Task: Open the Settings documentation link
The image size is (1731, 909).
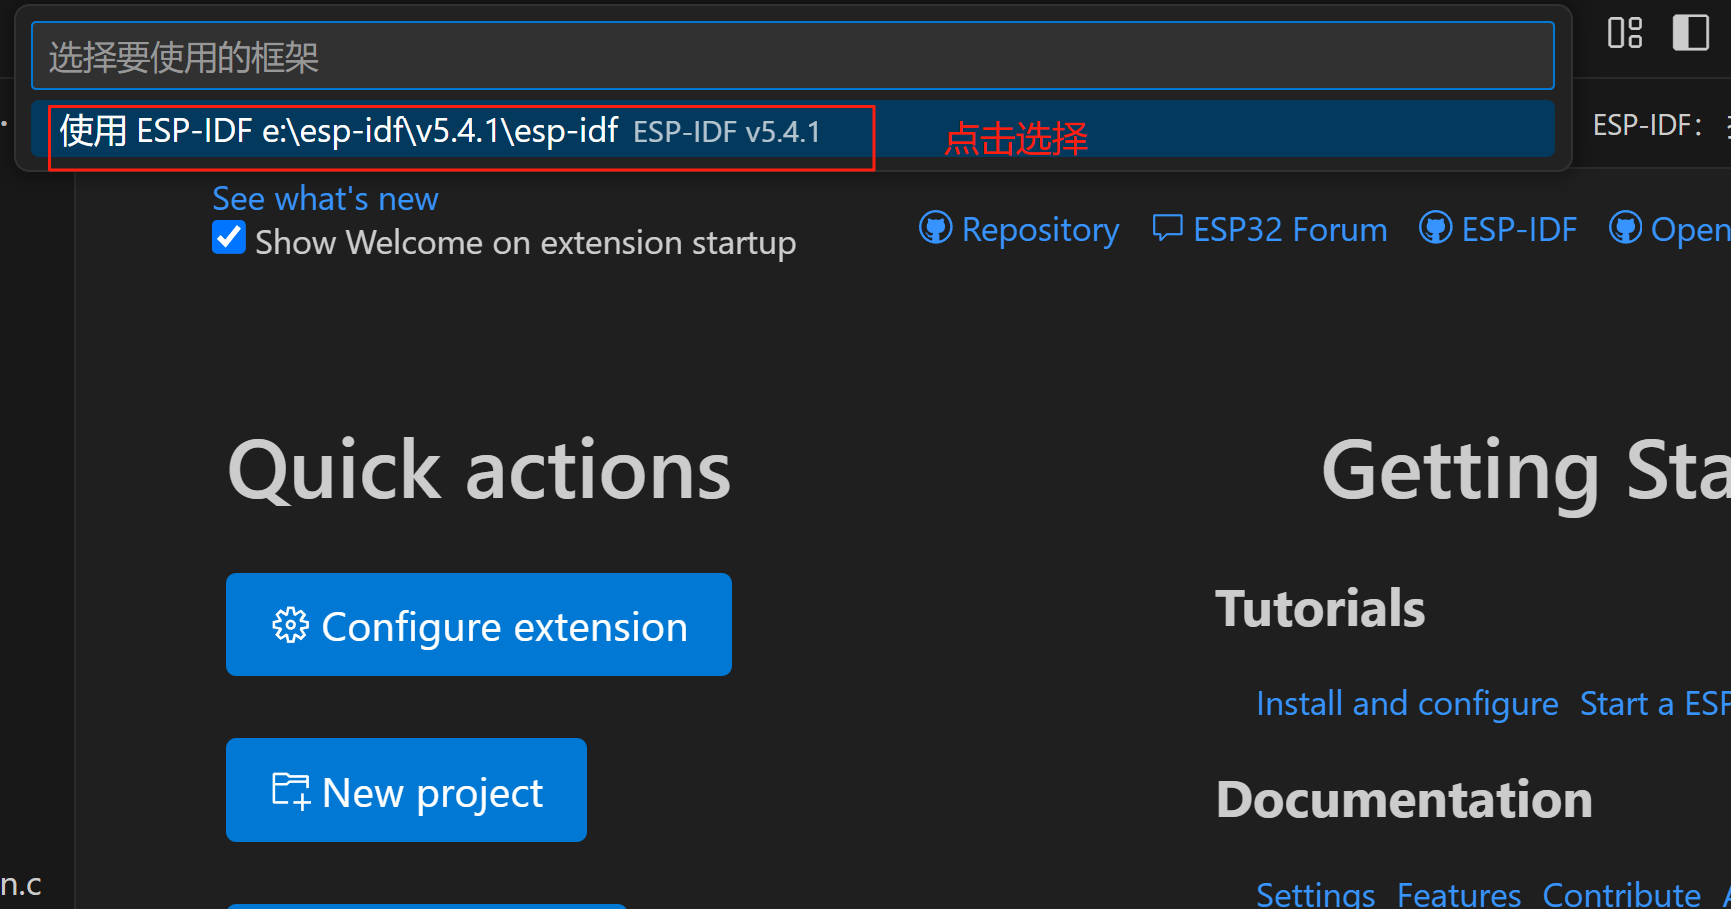Action: [1315, 894]
